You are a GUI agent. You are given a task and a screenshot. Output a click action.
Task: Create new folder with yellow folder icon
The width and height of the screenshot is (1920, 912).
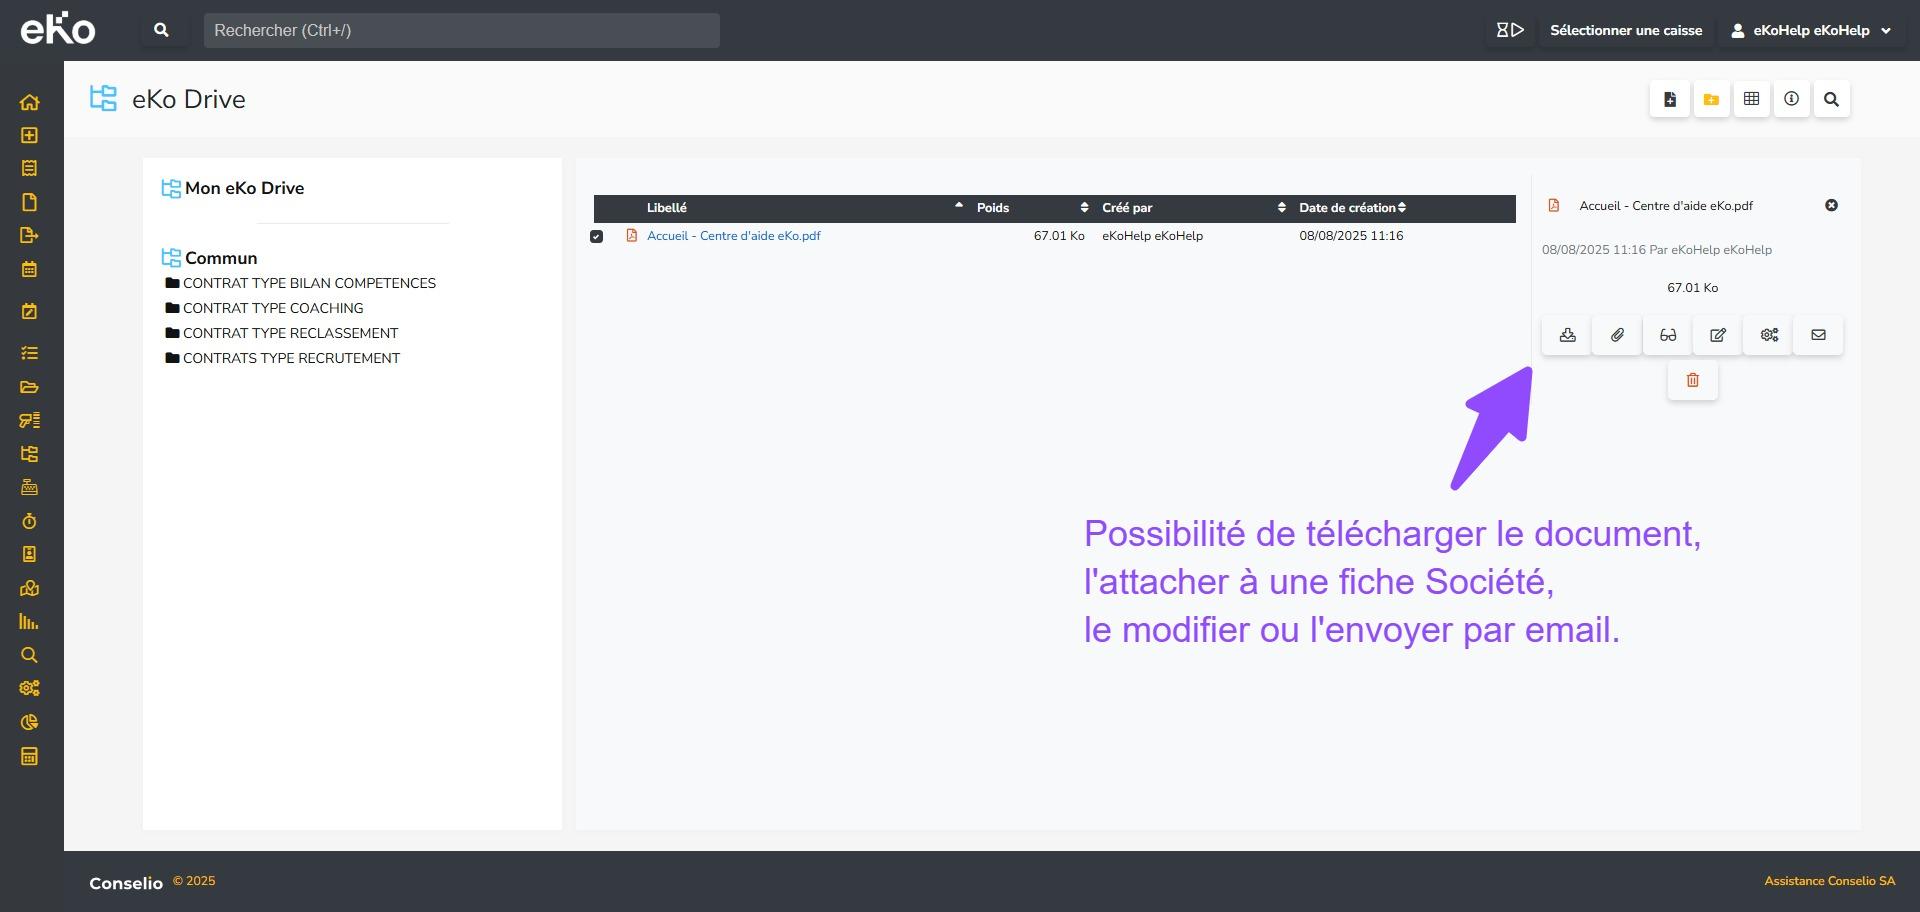1711,99
